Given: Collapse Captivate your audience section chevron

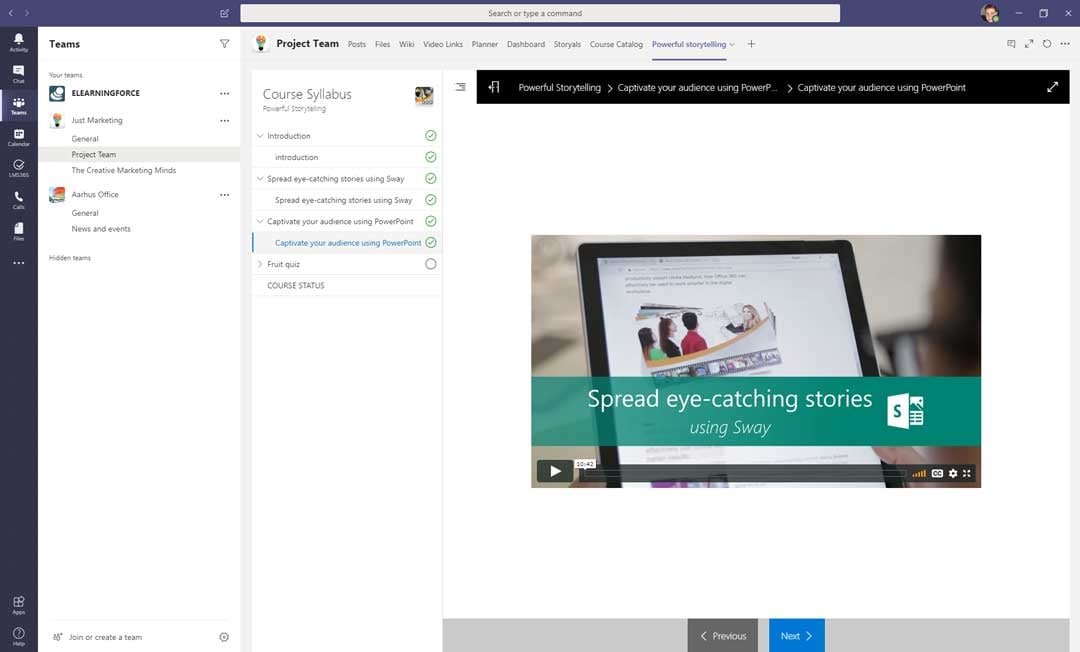Looking at the screenshot, I should [260, 221].
